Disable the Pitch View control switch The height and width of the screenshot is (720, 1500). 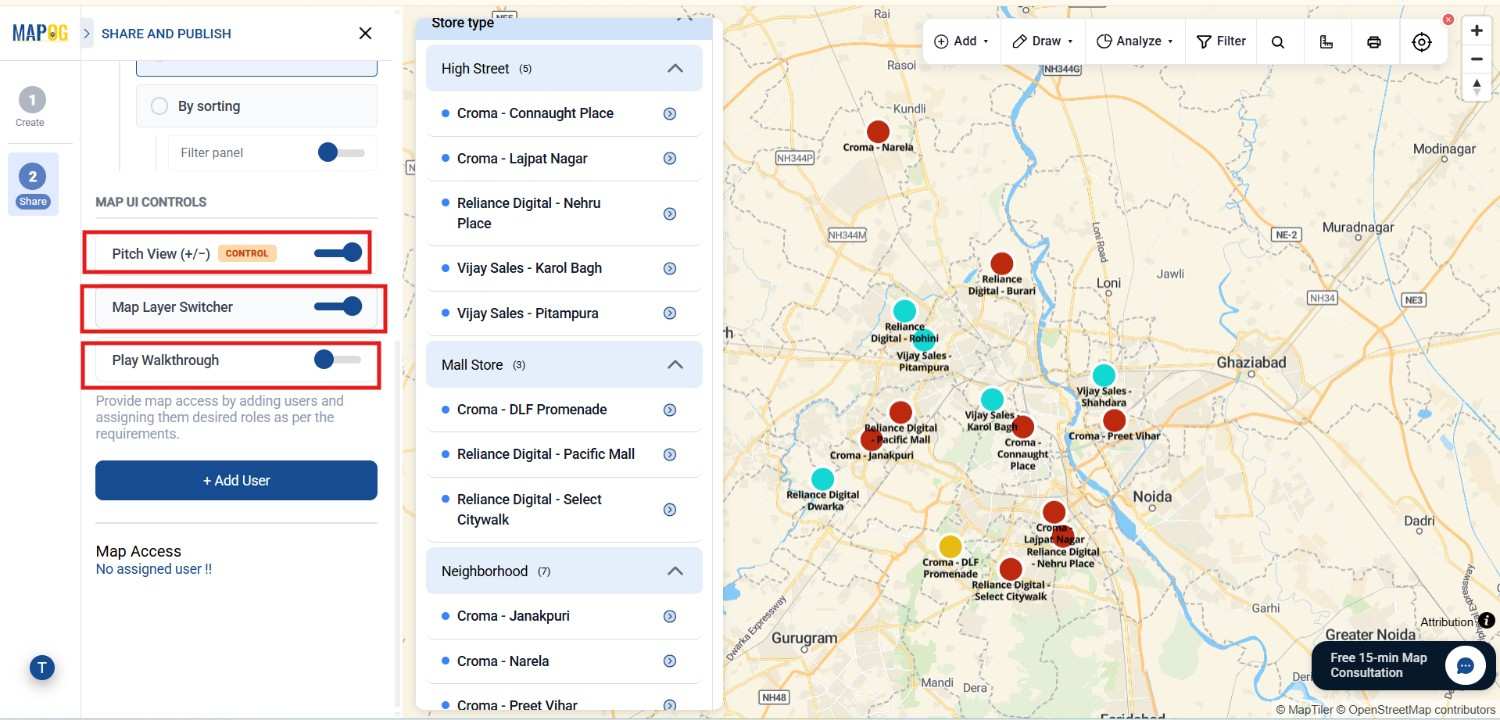coord(338,253)
